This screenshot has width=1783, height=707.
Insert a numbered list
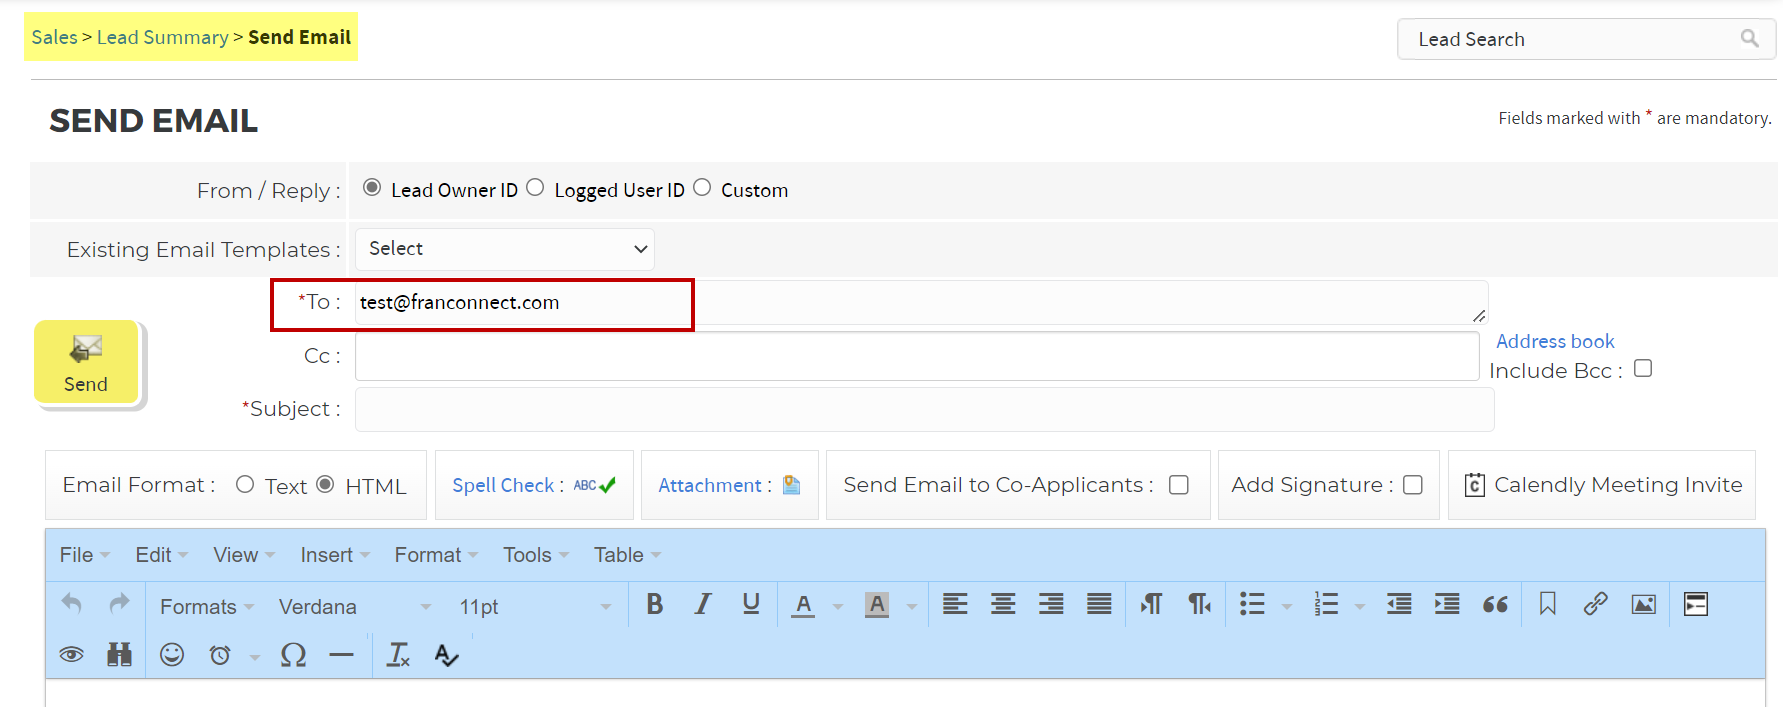[x=1326, y=604]
